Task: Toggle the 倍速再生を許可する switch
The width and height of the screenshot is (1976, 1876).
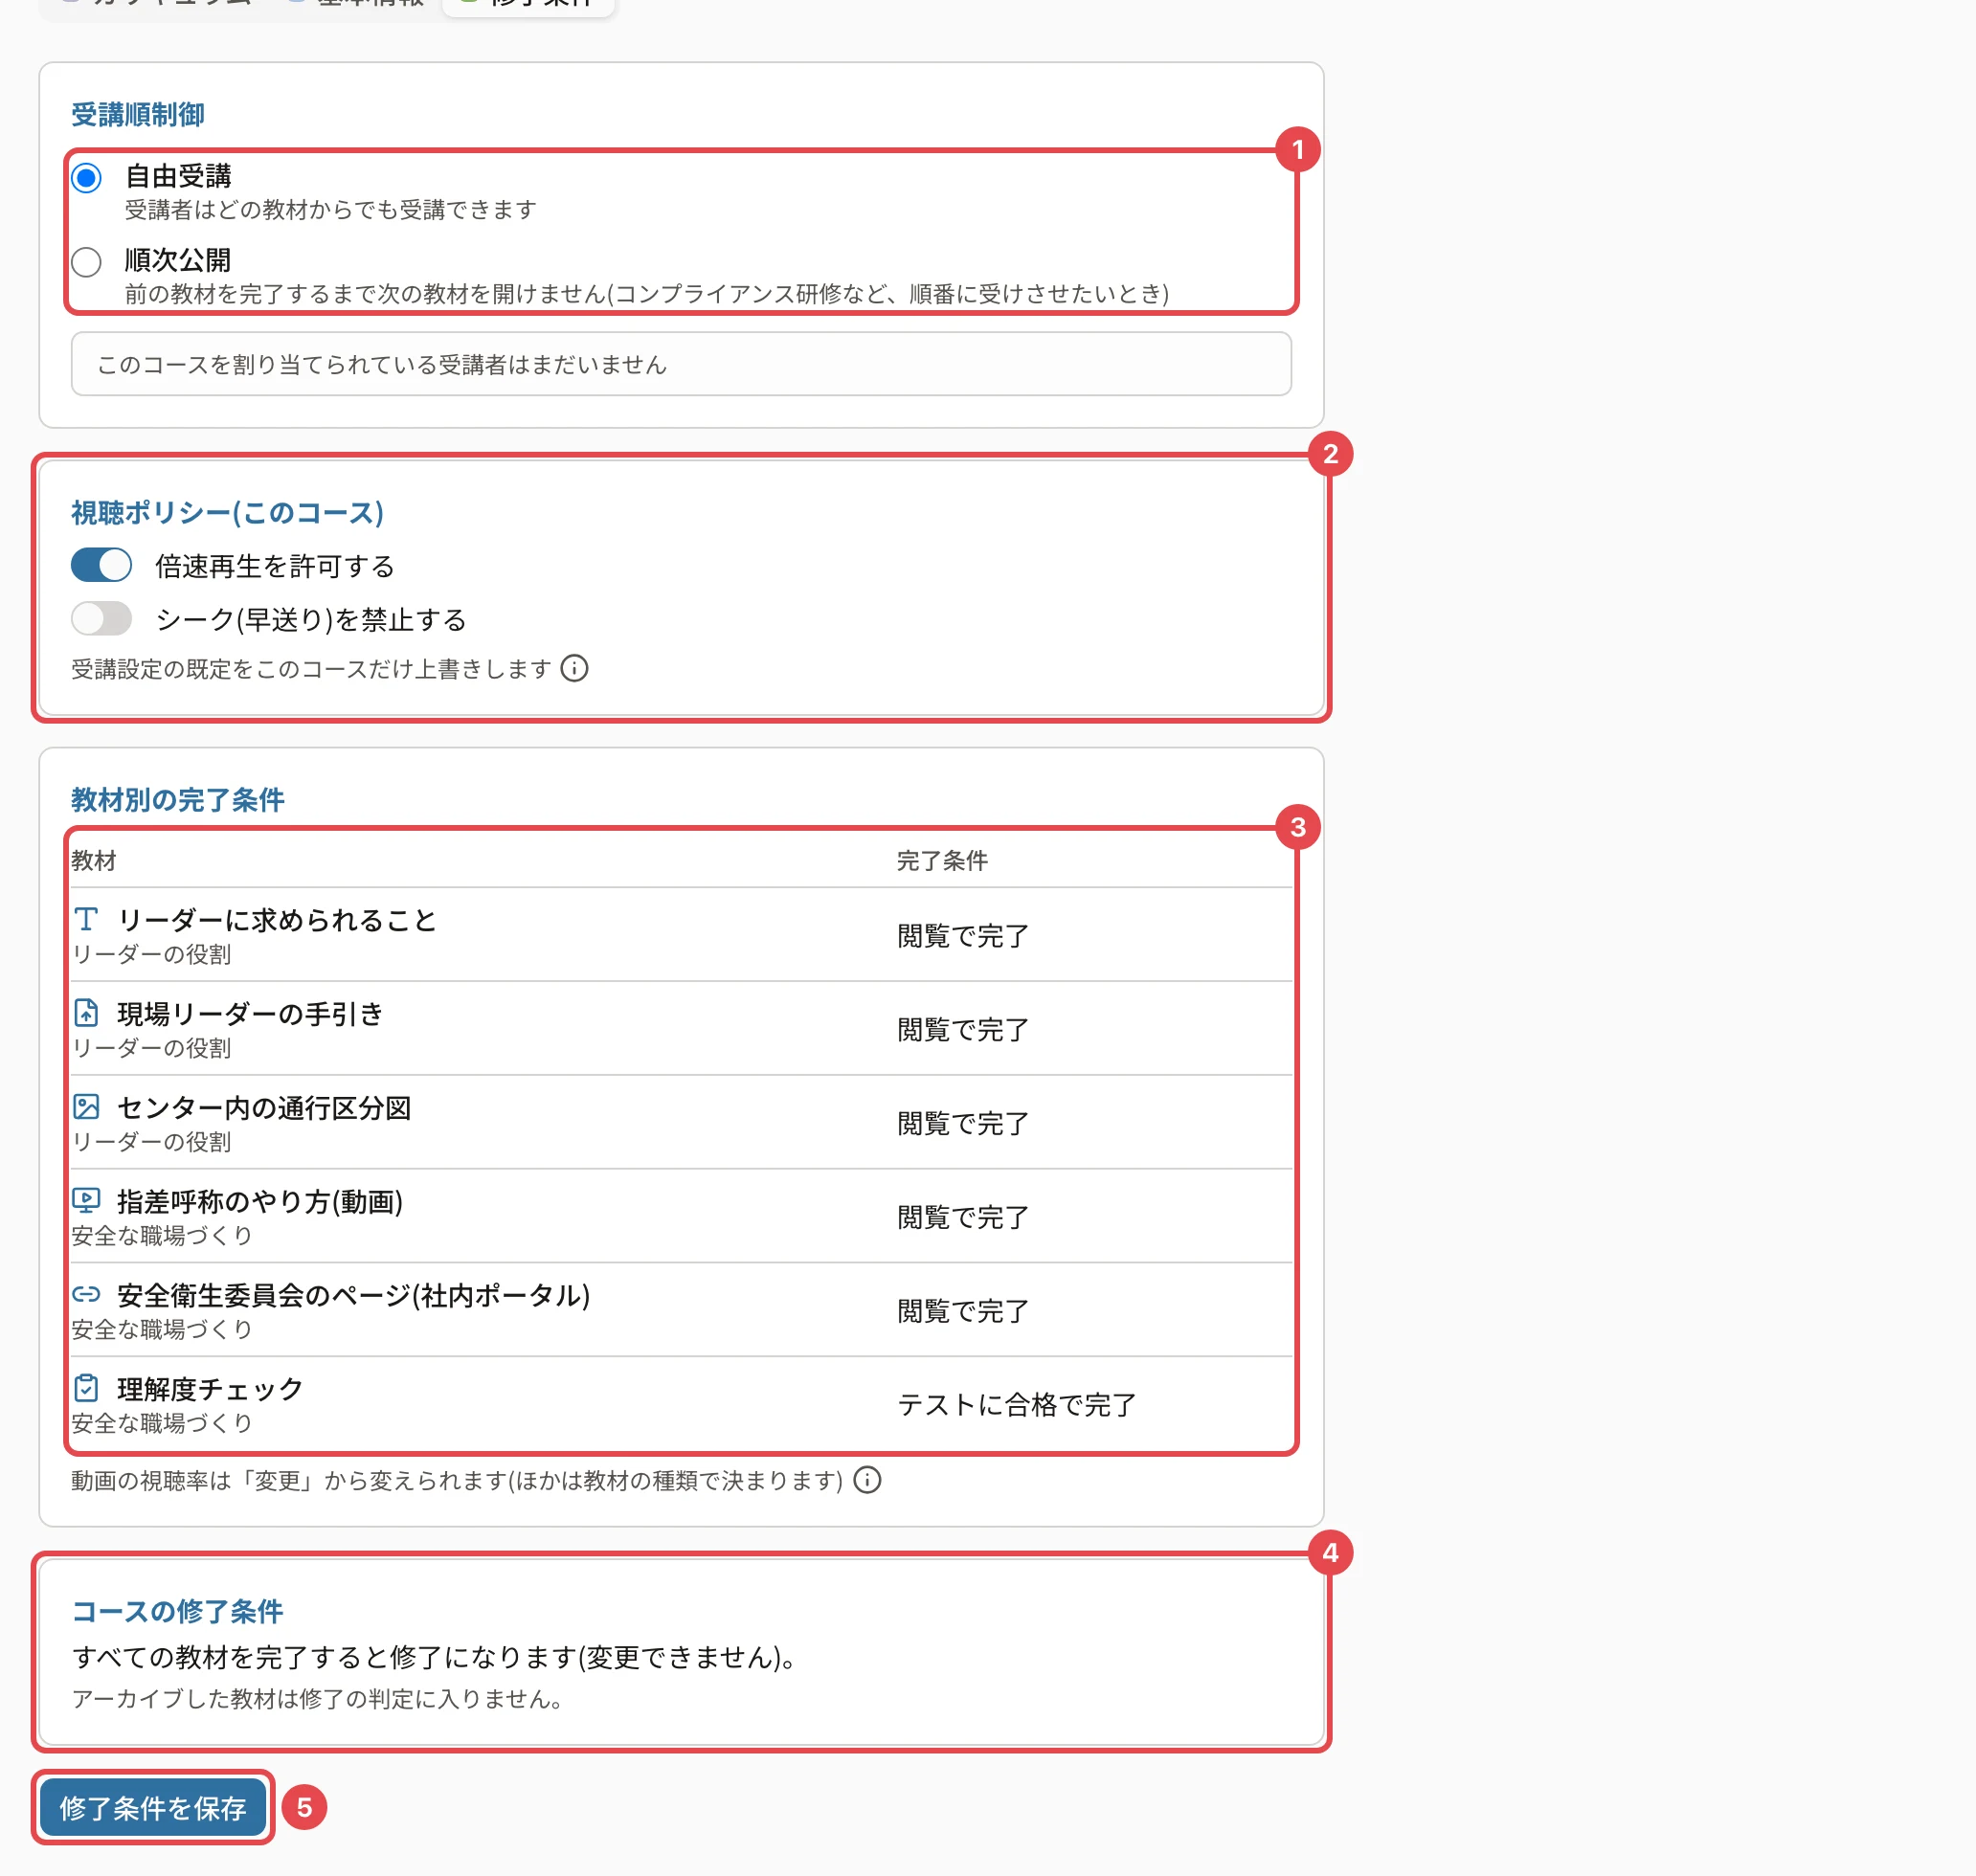Action: click(x=101, y=565)
